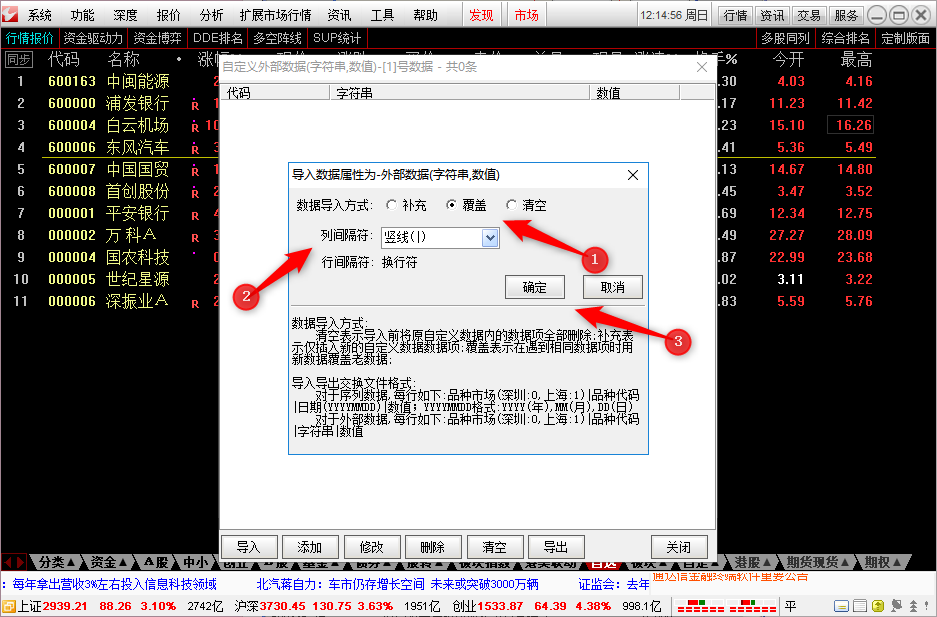The width and height of the screenshot is (937, 617).
Task: Click the 字符串 column header
Action: (x=460, y=93)
